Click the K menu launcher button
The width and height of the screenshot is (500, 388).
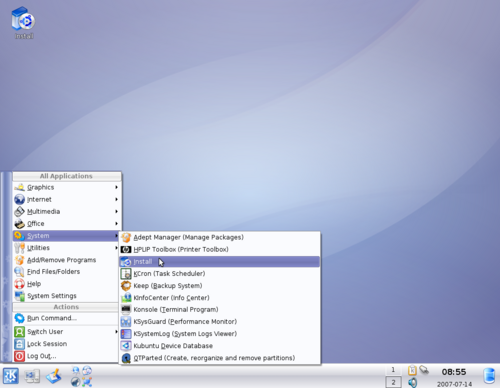click(11, 376)
